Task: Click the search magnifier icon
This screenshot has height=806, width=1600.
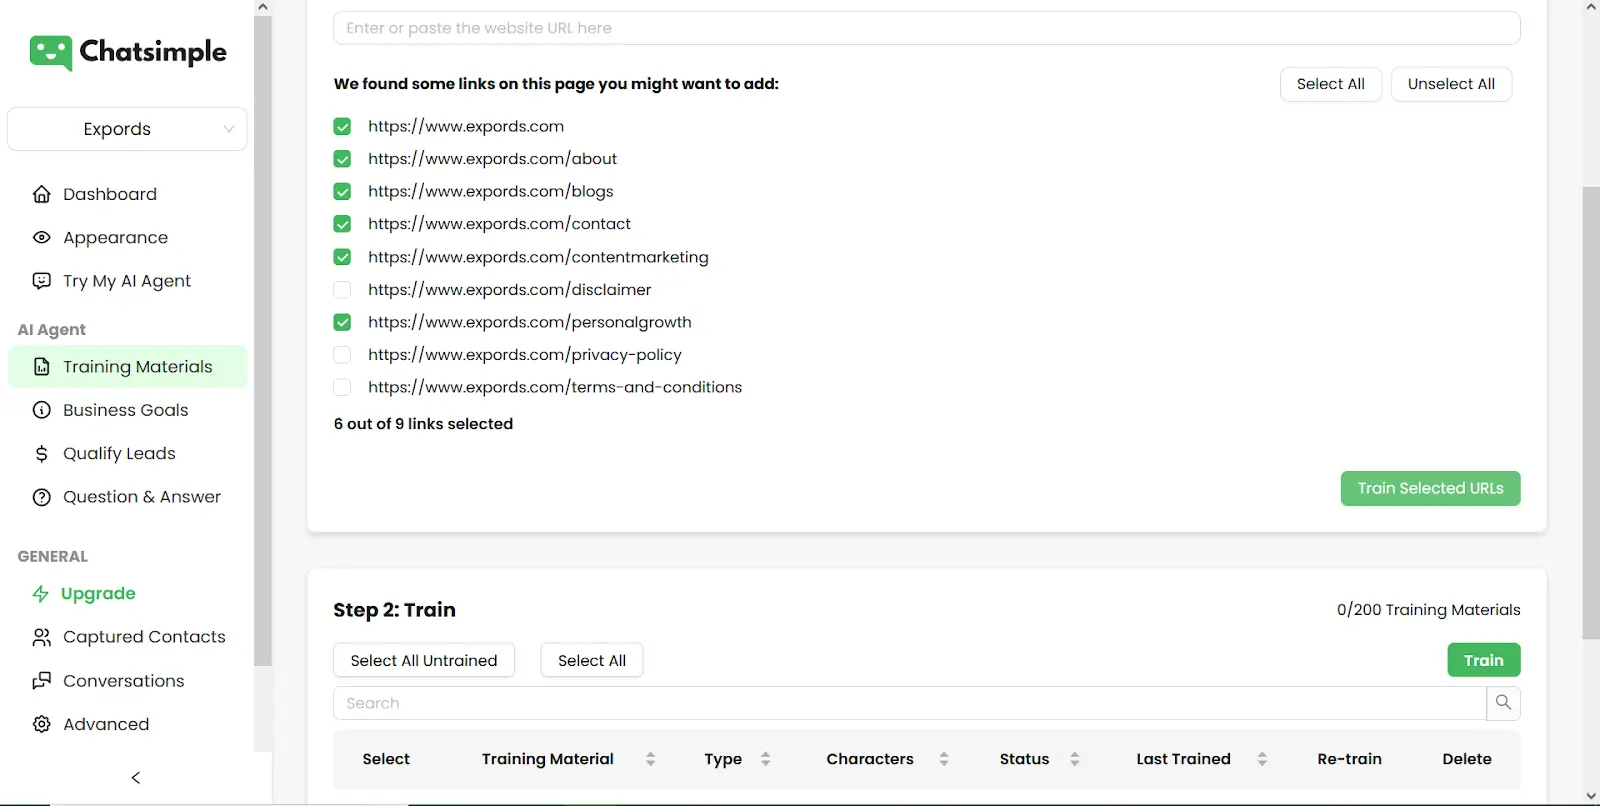Action: pos(1503,703)
